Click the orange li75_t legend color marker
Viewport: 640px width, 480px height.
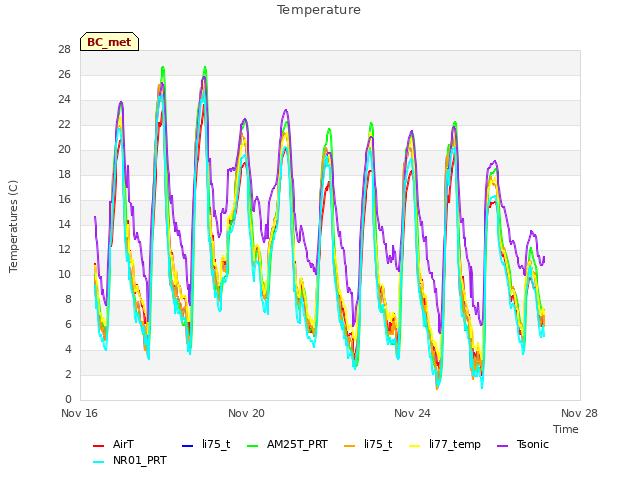tap(349, 446)
